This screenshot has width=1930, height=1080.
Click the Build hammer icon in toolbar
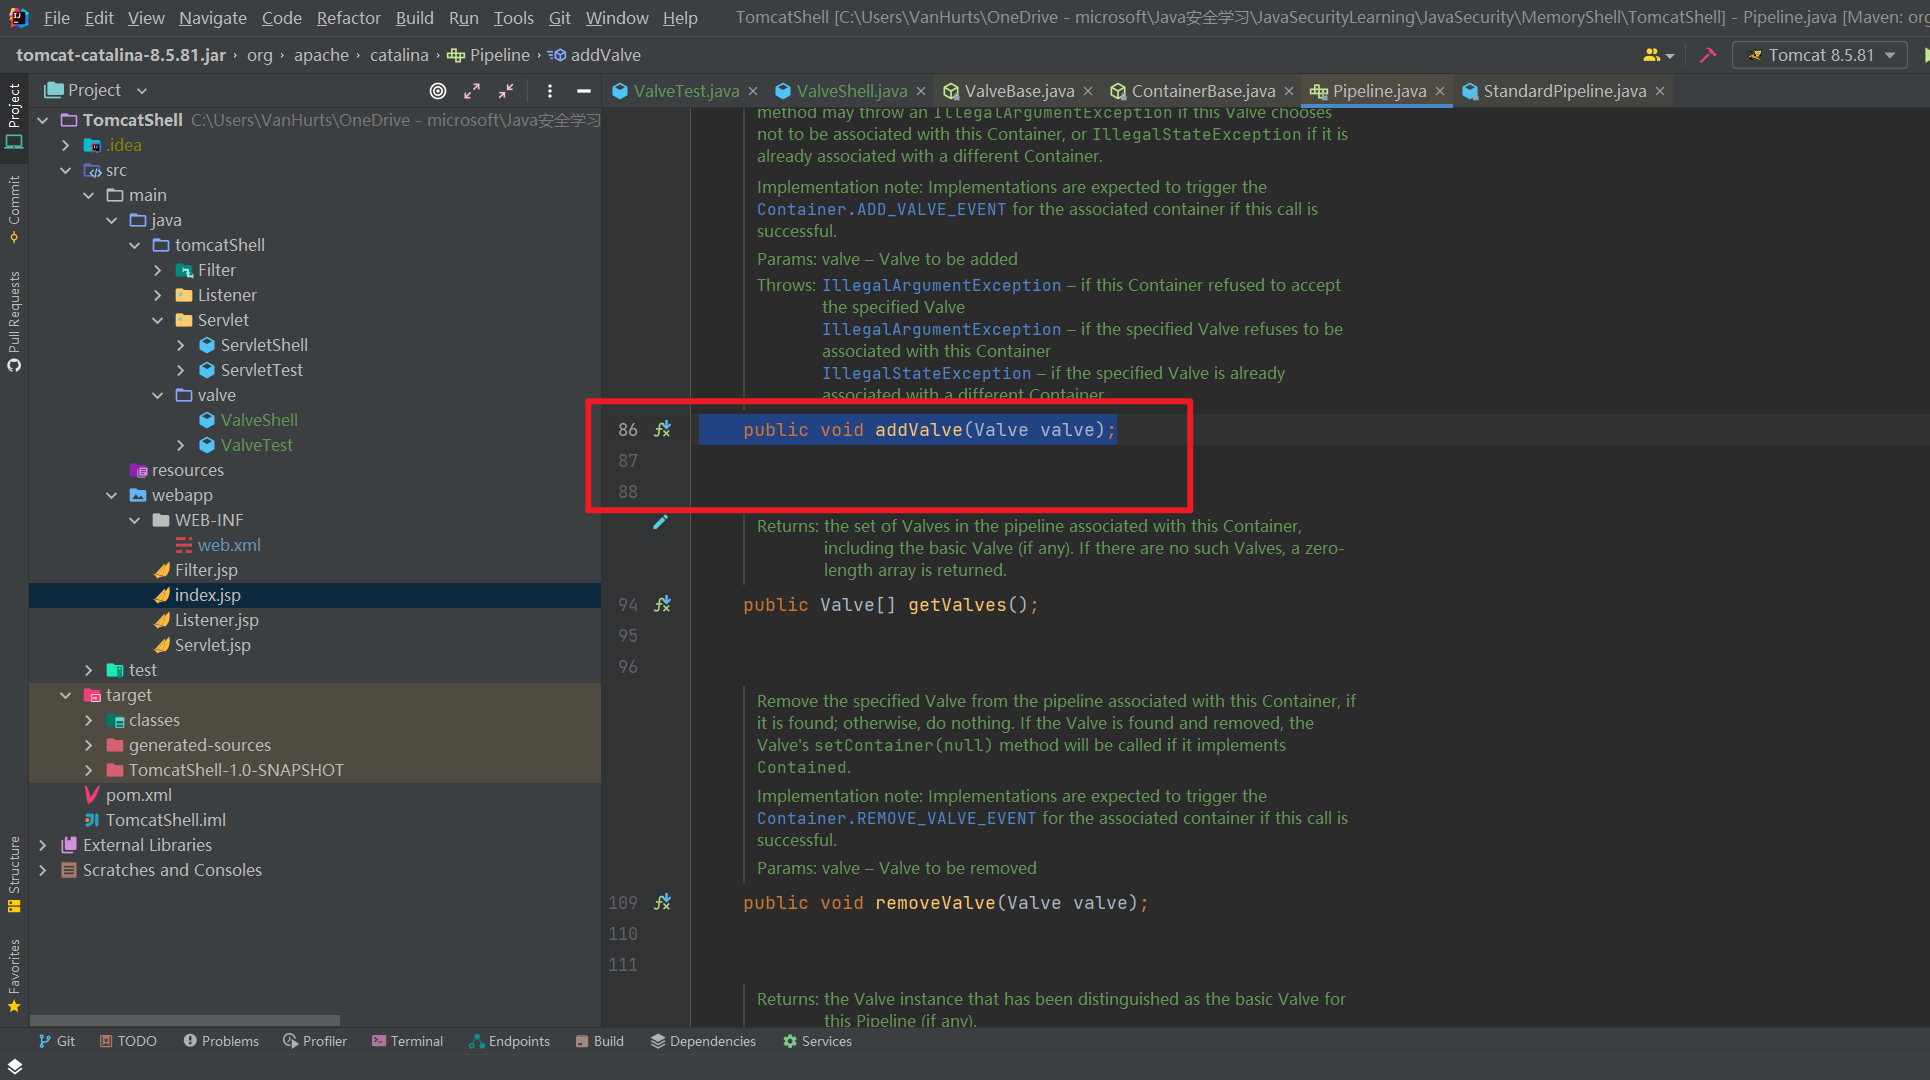[1708, 55]
